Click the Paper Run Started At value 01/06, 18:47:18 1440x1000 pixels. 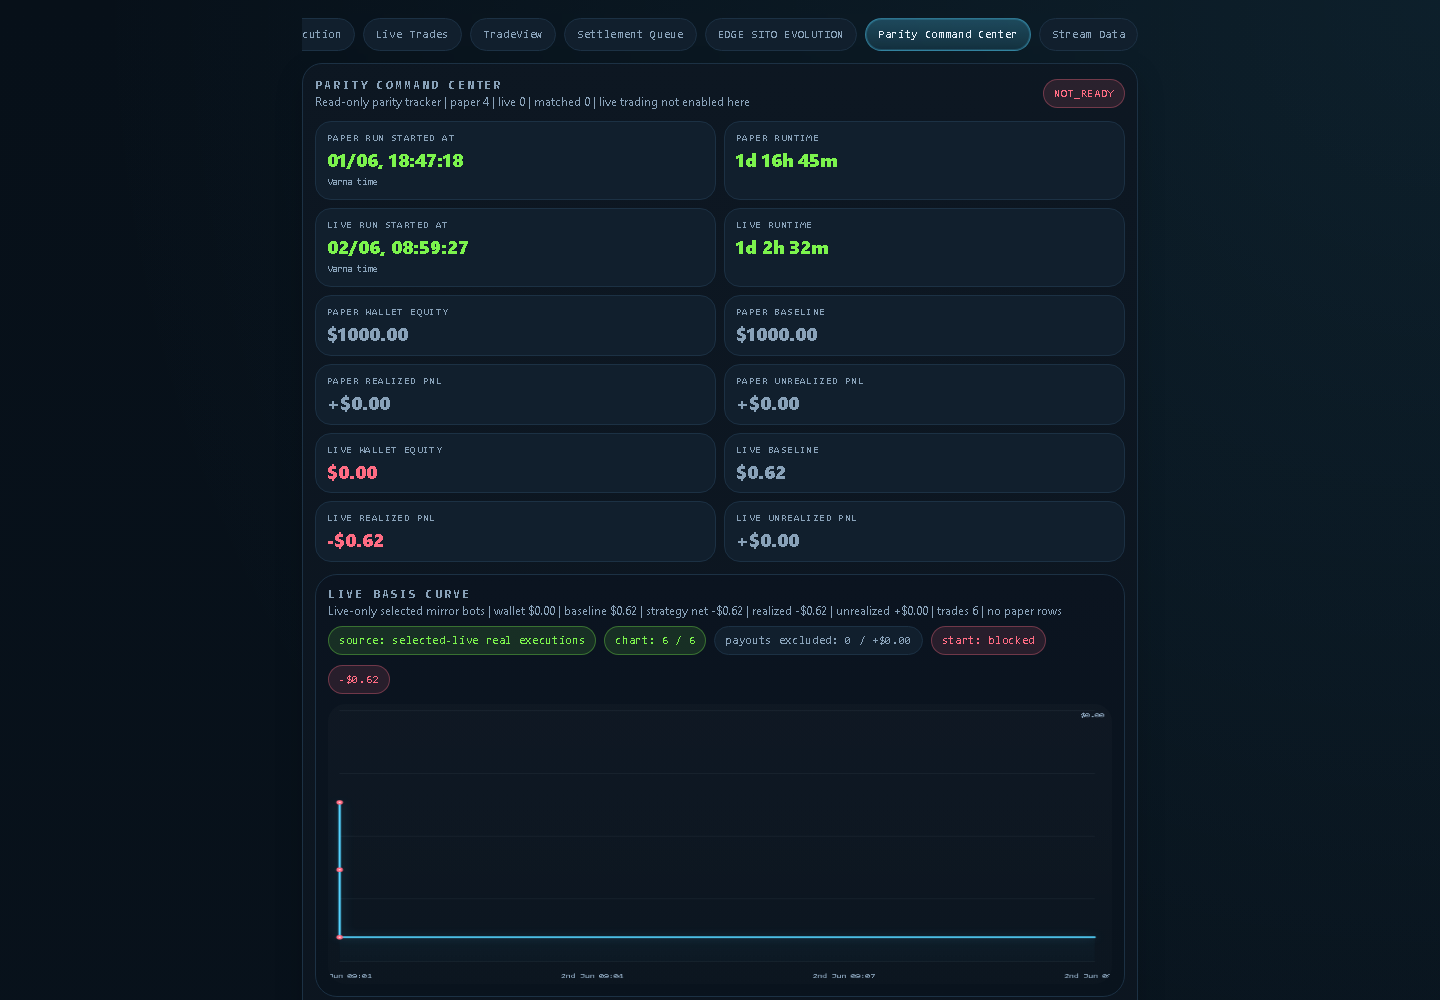tap(395, 161)
